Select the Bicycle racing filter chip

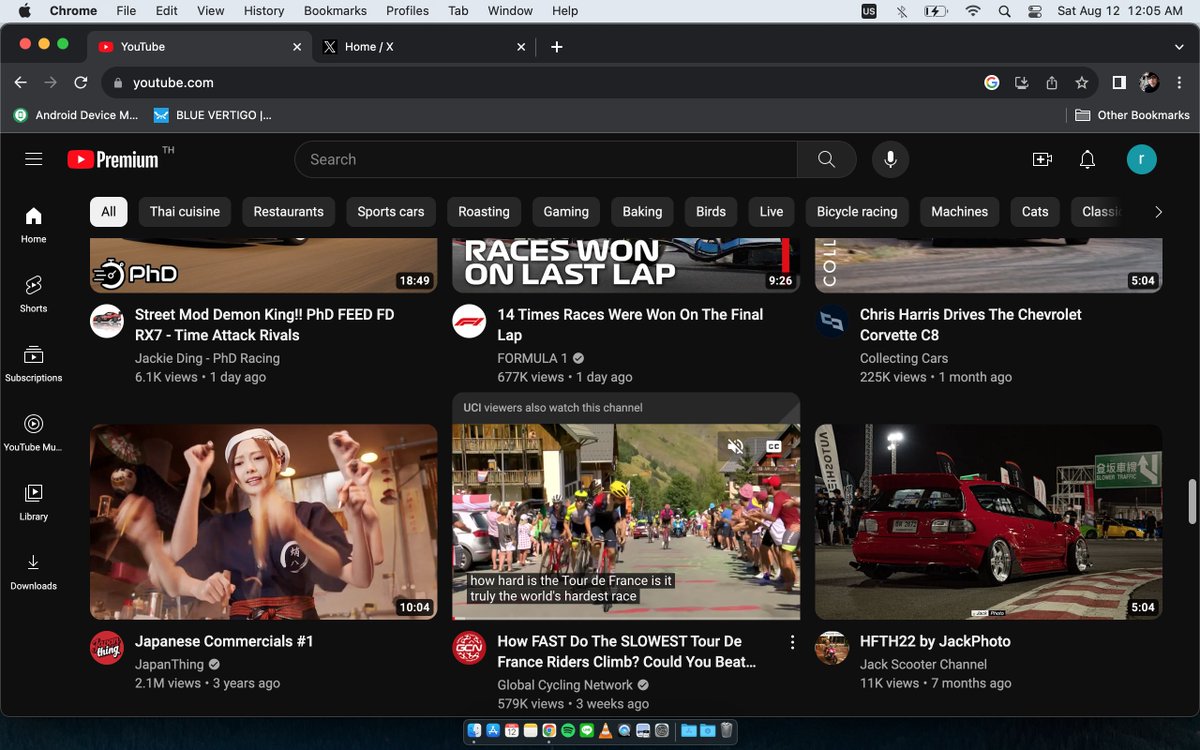(857, 212)
